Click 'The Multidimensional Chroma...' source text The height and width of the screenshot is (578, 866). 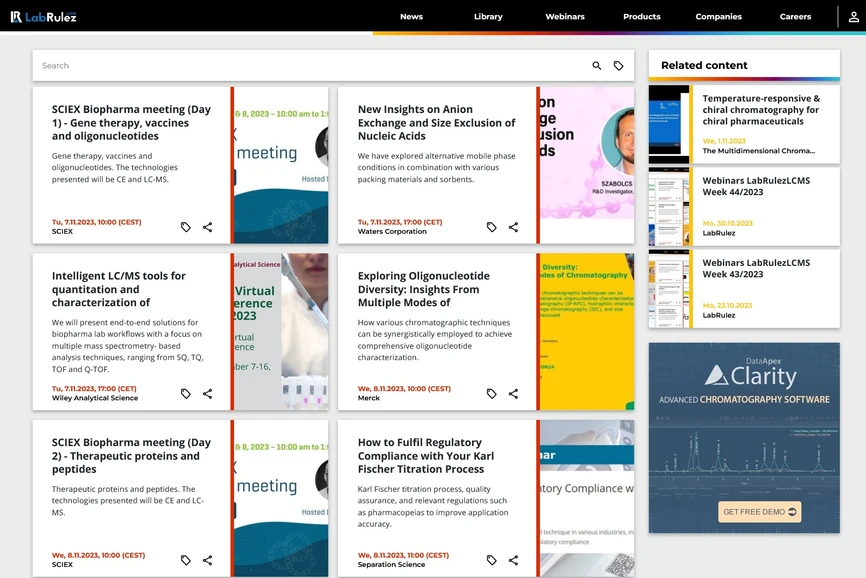click(x=758, y=151)
